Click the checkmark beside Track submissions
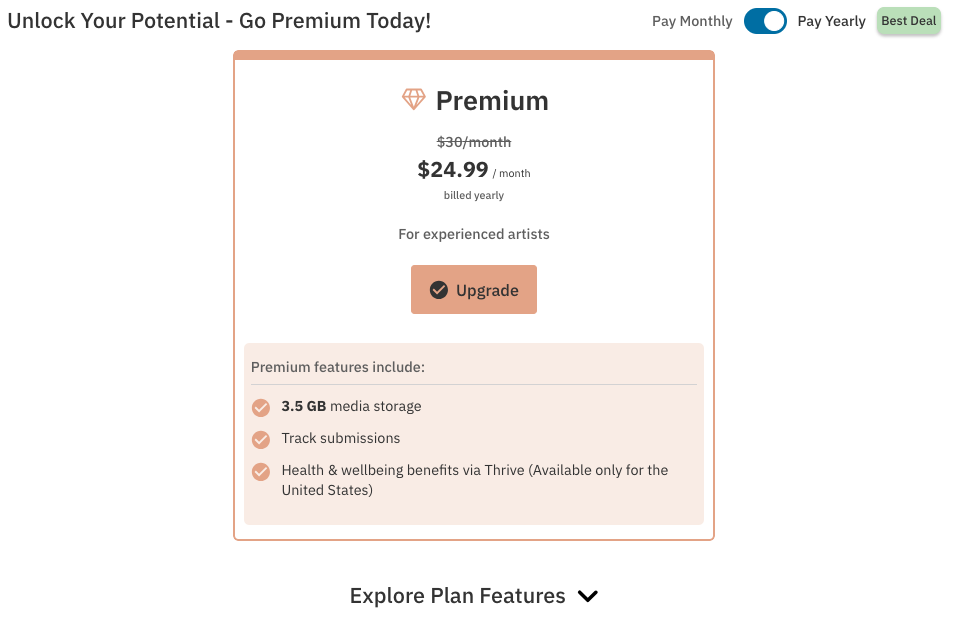Screen dimensions: 954x644 point(261,439)
